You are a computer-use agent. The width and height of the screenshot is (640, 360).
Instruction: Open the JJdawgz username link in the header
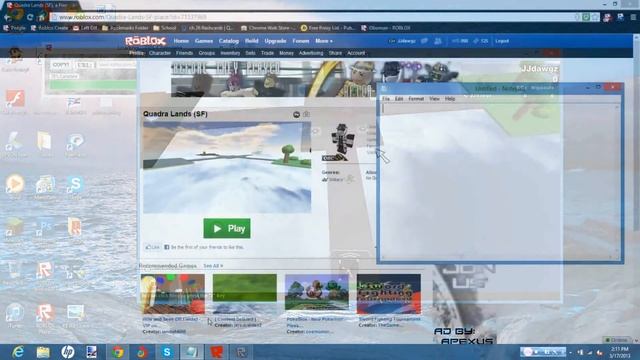click(406, 41)
